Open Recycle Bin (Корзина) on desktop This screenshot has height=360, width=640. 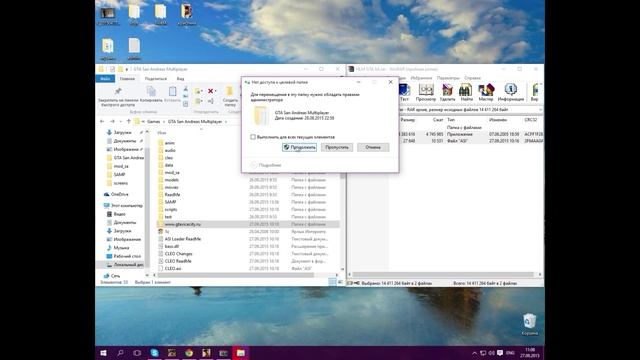click(529, 324)
